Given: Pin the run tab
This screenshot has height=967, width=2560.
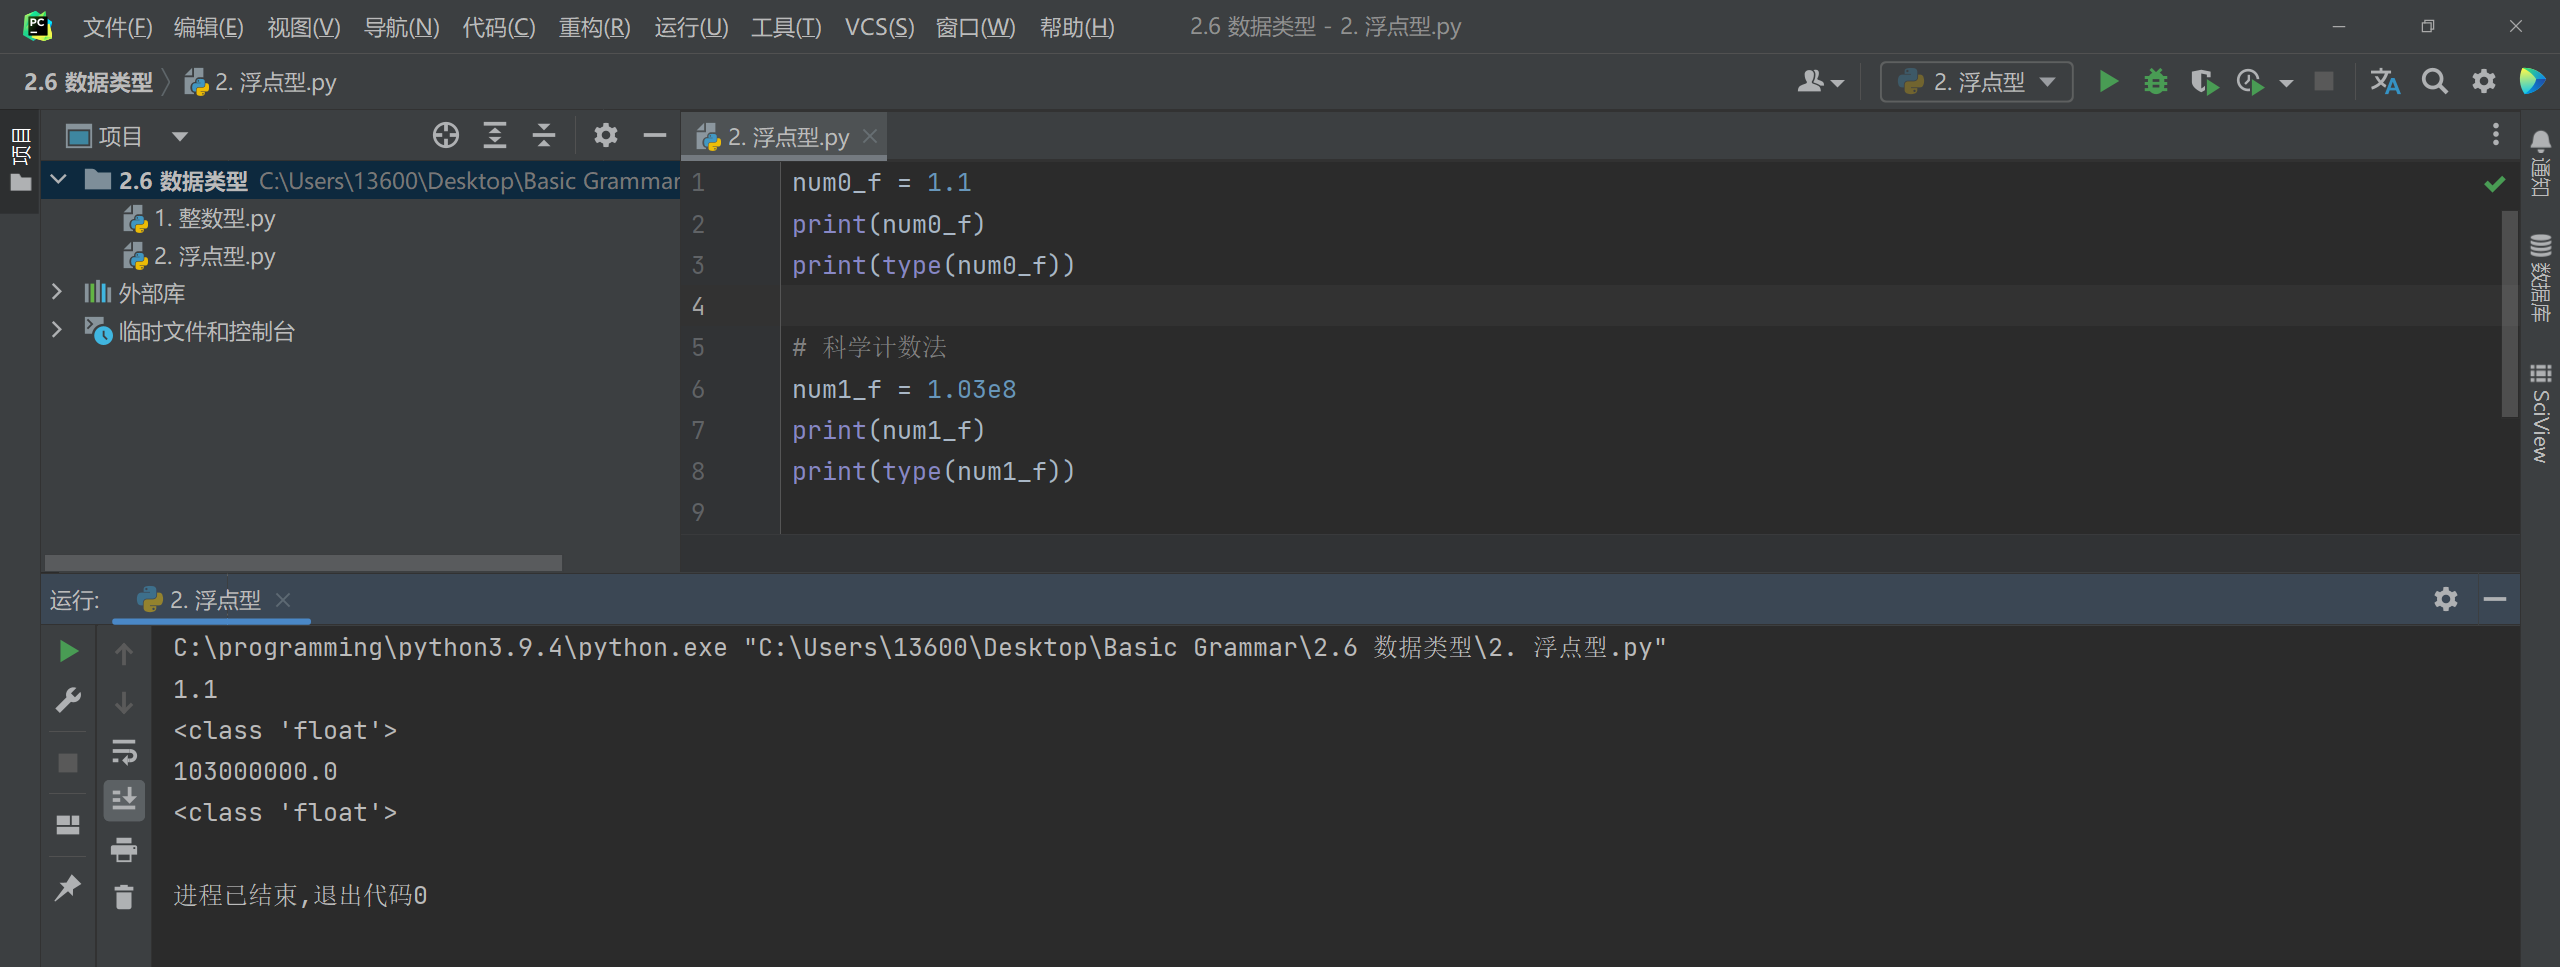Looking at the screenshot, I should point(68,886).
